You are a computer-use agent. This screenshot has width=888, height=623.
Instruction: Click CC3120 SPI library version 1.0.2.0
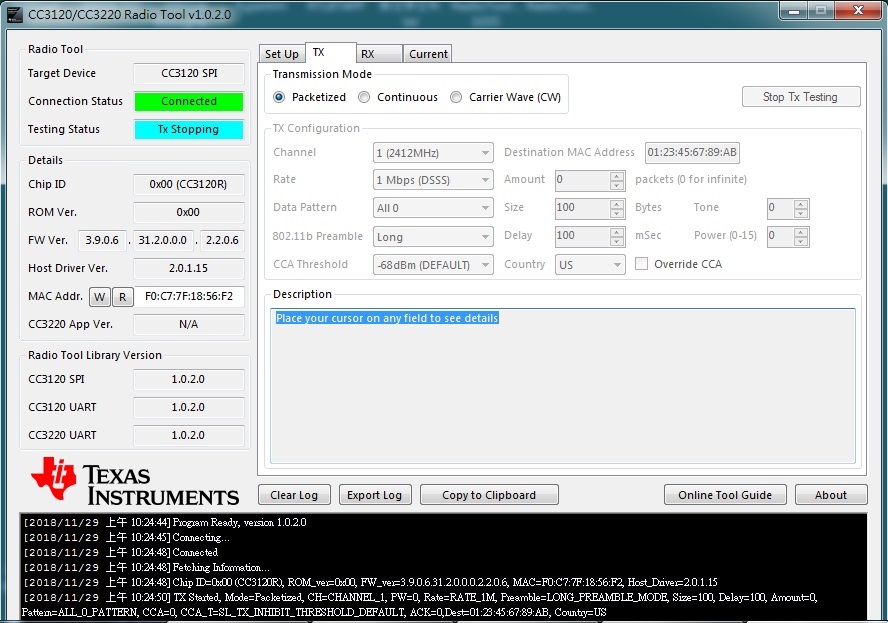(x=189, y=379)
